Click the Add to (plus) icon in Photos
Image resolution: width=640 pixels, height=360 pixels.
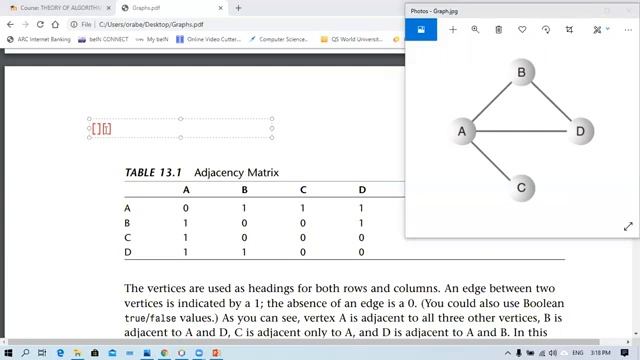453,29
